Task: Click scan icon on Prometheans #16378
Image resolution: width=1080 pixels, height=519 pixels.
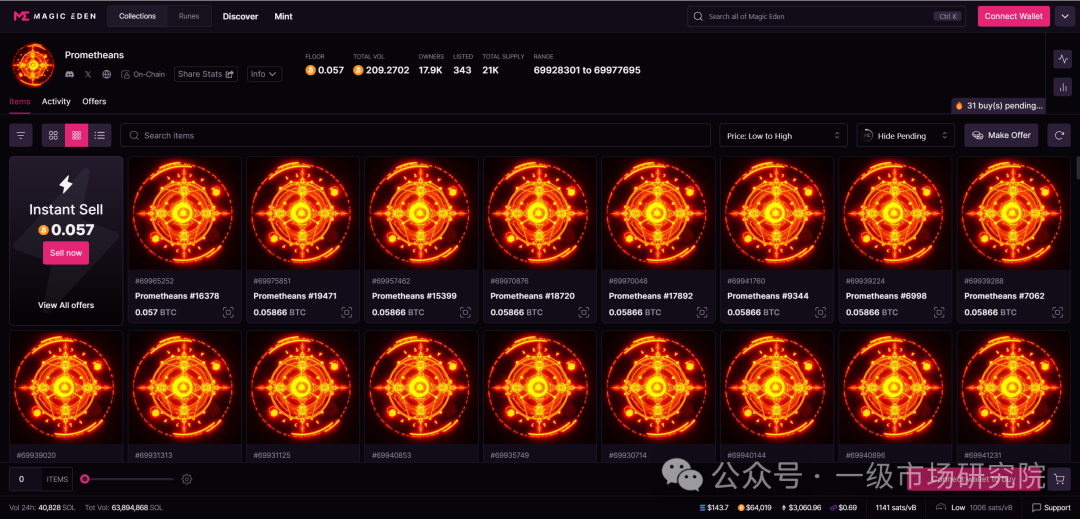Action: tap(228, 313)
